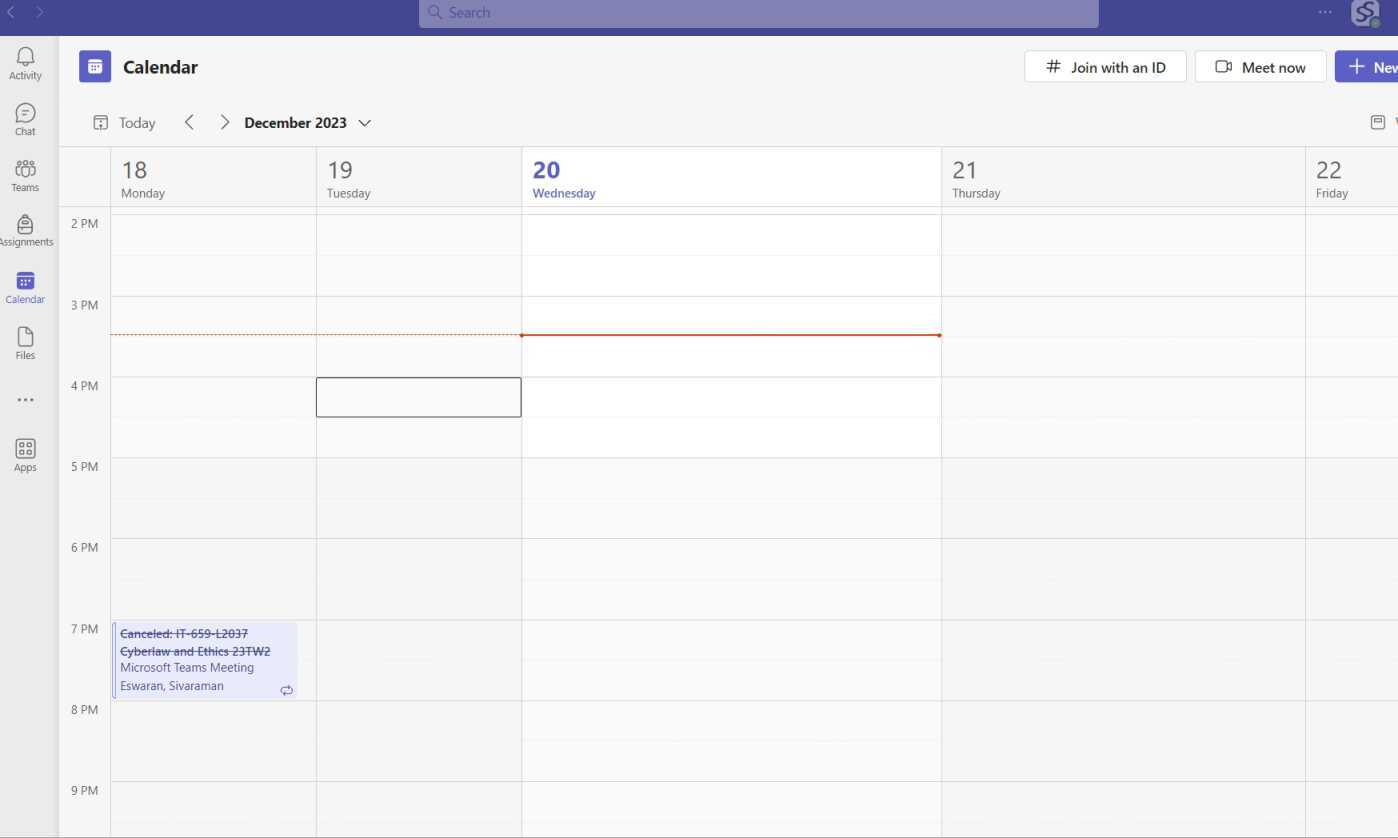Select the highlighted Tuesday 4 PM slot
Screen dimensions: 1398x838
click(418, 397)
